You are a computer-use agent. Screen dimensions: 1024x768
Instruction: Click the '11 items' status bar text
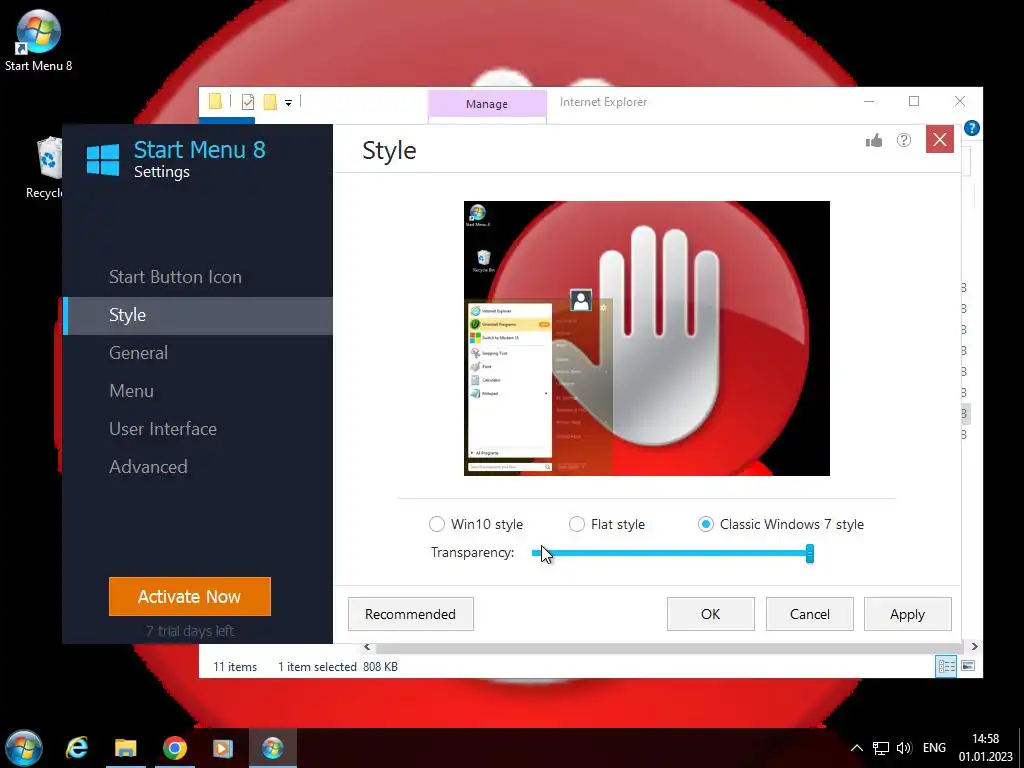point(235,667)
